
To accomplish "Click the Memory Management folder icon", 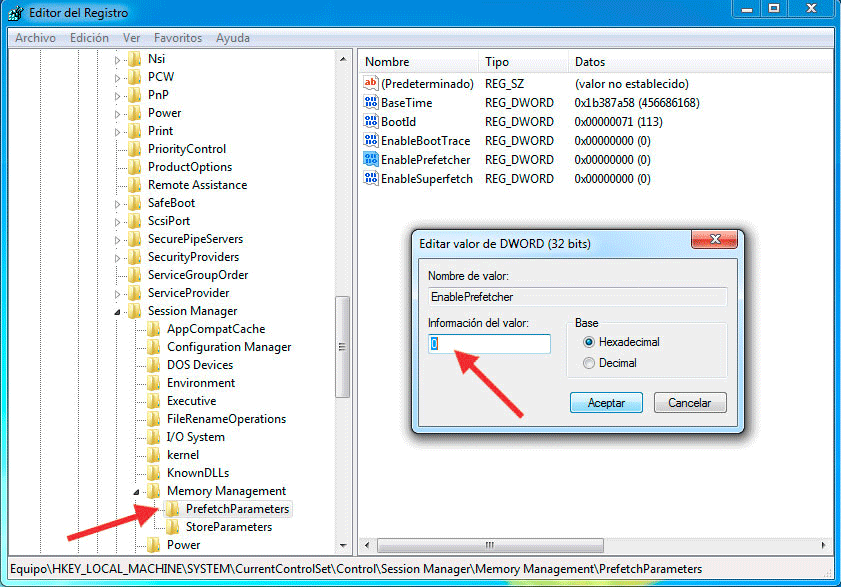I will (x=154, y=490).
